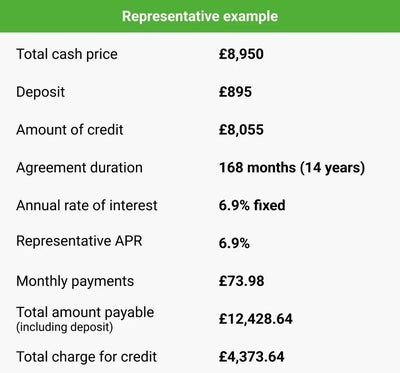Select the Total amount payable label

click(x=85, y=313)
